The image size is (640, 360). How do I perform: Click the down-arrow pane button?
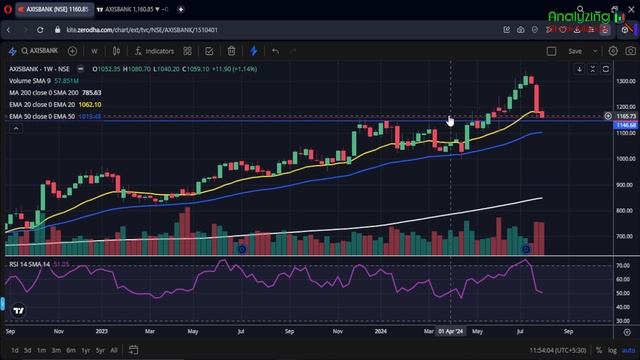tap(579, 69)
